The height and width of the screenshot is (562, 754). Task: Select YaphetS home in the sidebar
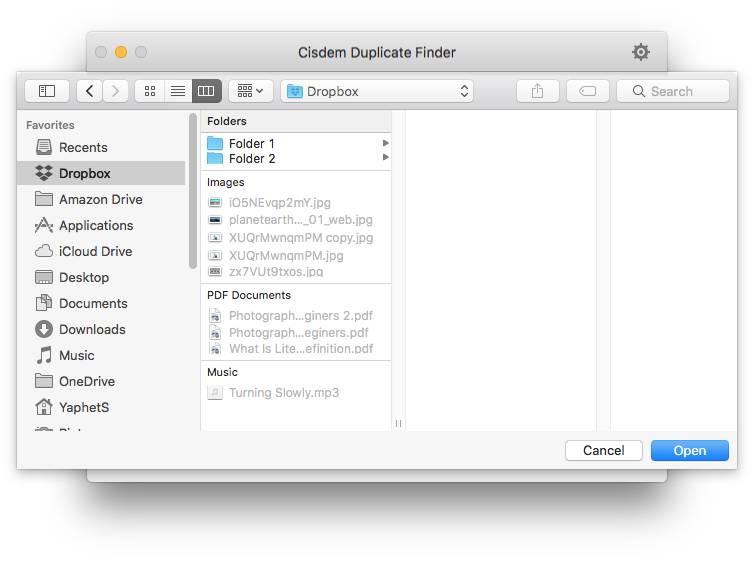101,407
